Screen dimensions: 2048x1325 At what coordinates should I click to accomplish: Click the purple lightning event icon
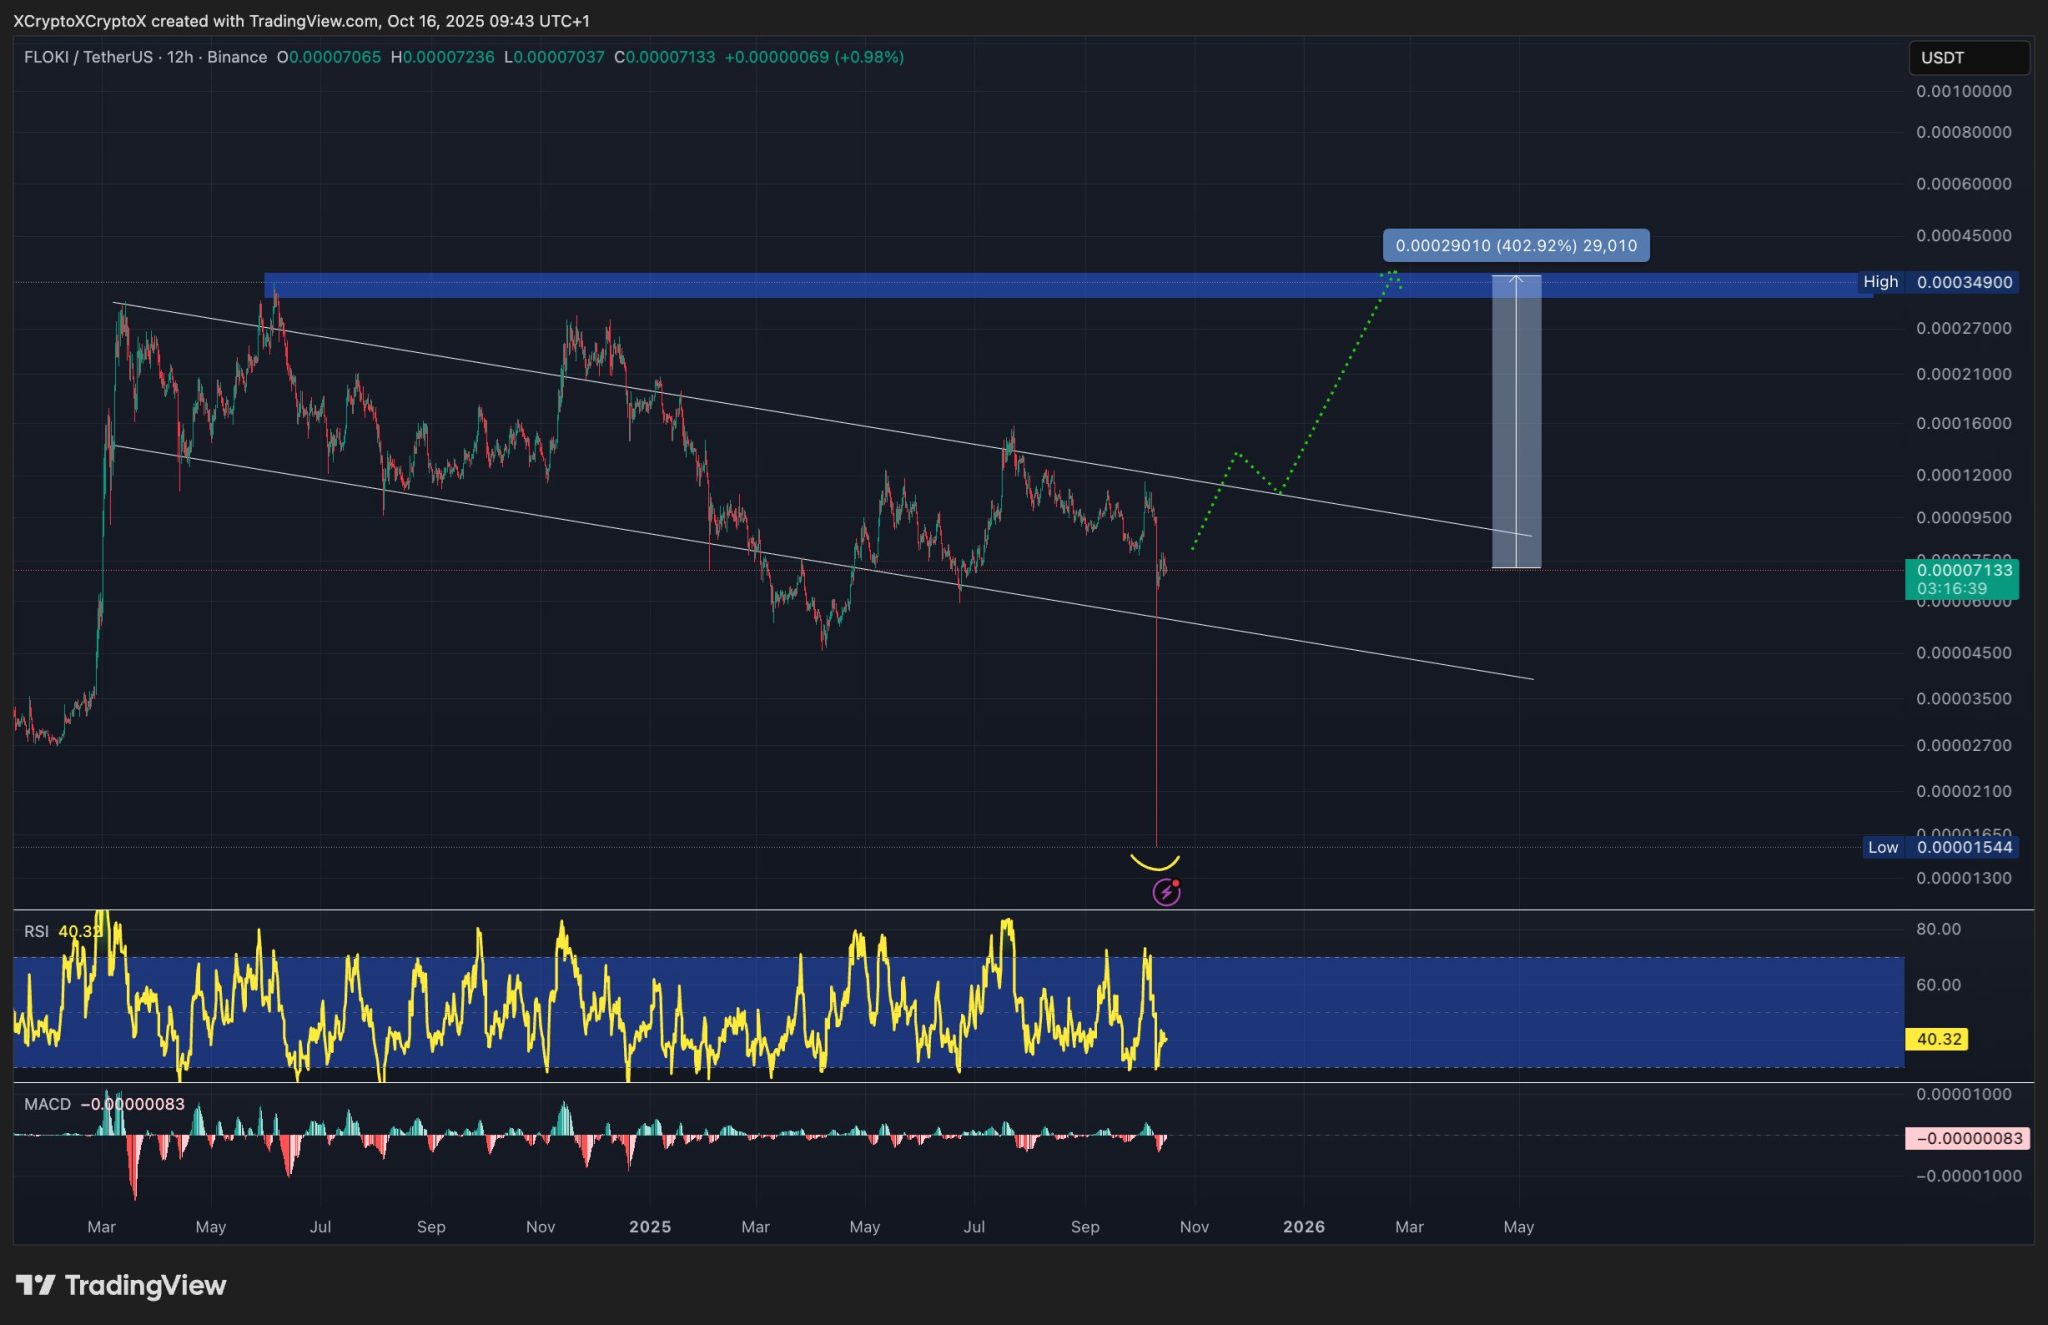(x=1166, y=890)
